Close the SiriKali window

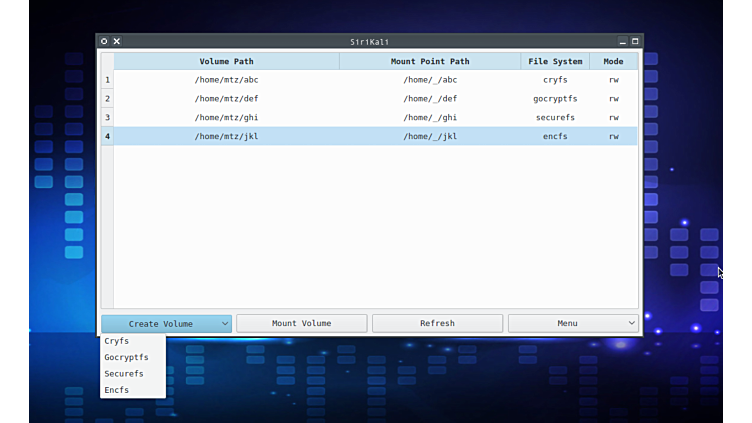(117, 41)
